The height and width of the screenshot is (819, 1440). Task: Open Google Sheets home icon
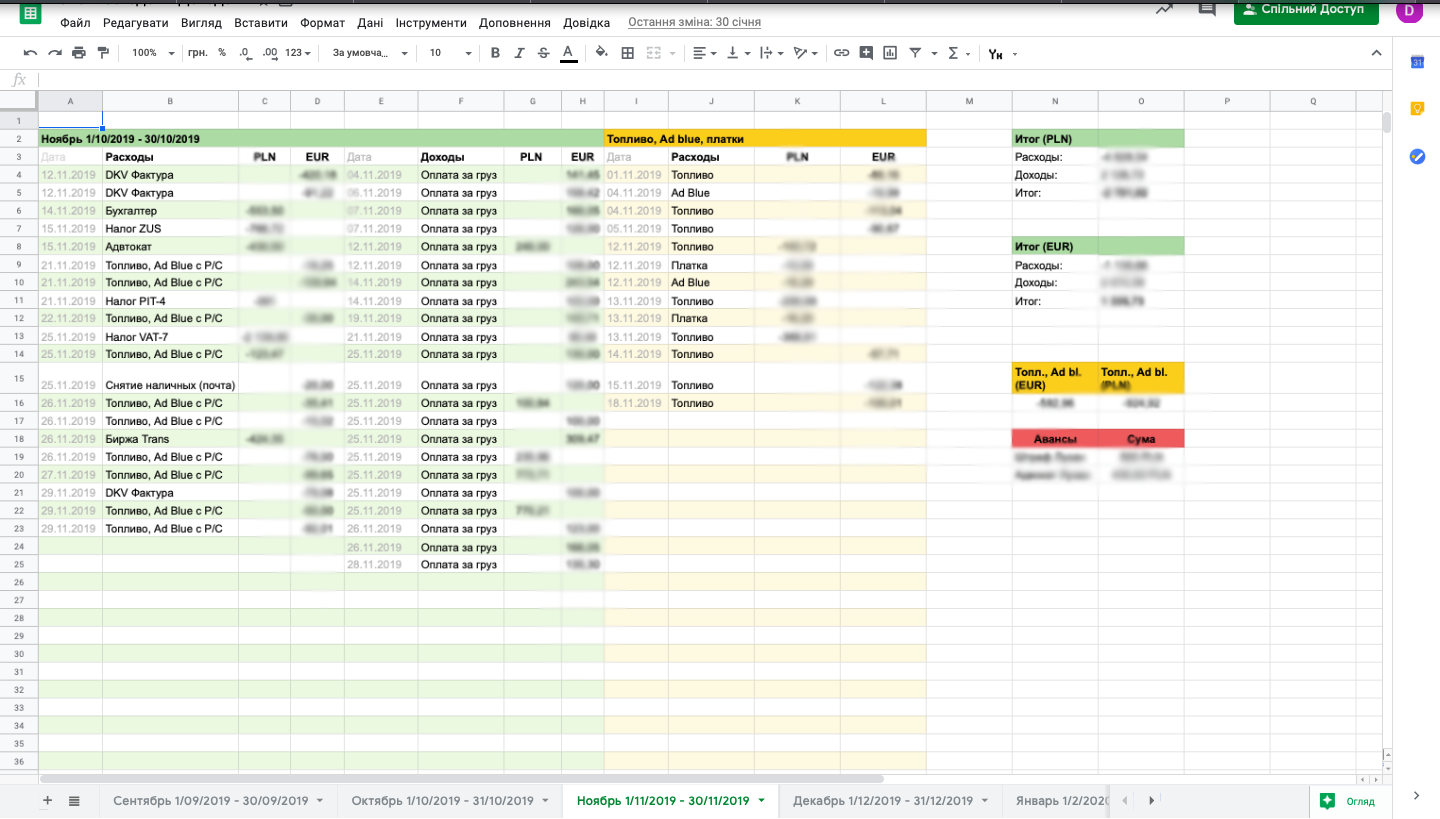30,13
